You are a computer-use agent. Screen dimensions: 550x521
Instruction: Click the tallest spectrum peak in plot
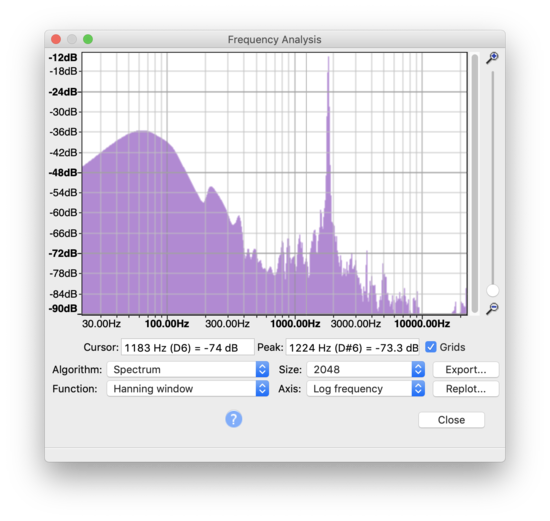[x=329, y=61]
